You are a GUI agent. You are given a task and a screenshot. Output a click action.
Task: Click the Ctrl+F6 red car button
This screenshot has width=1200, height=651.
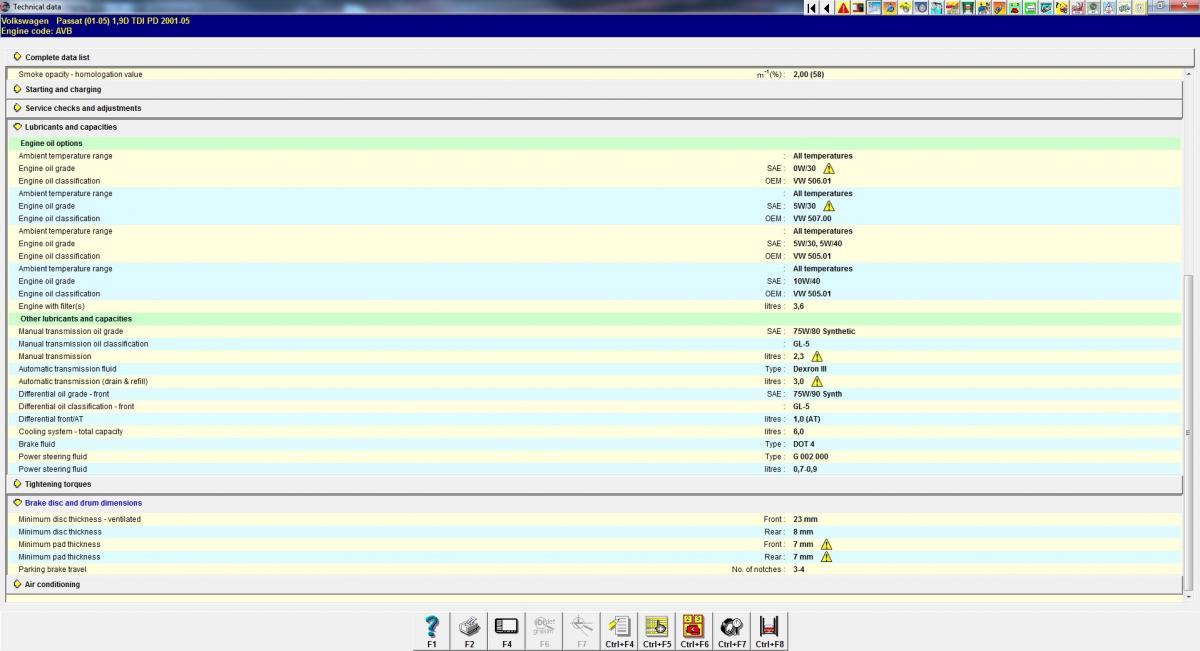(694, 632)
